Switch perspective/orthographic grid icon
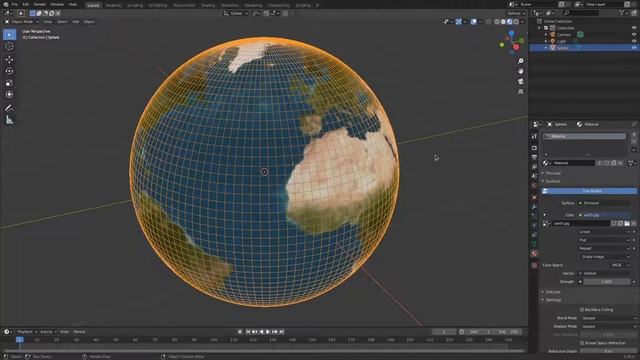The width and height of the screenshot is (640, 360). point(520,92)
